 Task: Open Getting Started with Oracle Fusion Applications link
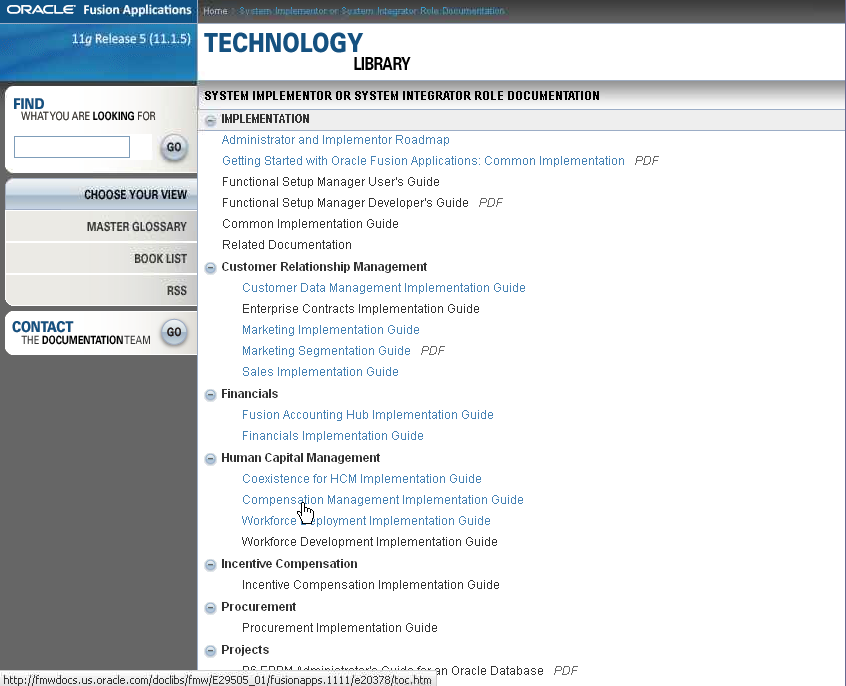pyautogui.click(x=423, y=161)
